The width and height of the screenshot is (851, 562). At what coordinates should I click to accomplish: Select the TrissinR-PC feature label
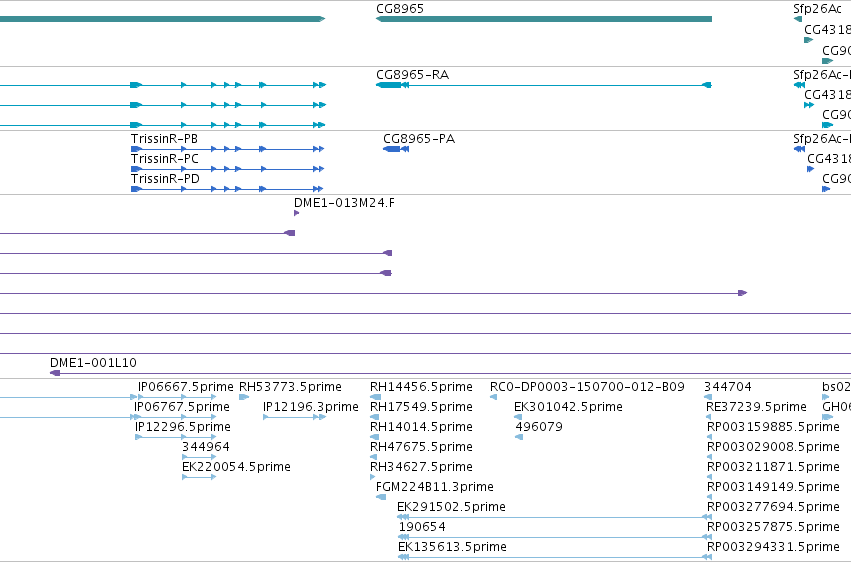165,159
